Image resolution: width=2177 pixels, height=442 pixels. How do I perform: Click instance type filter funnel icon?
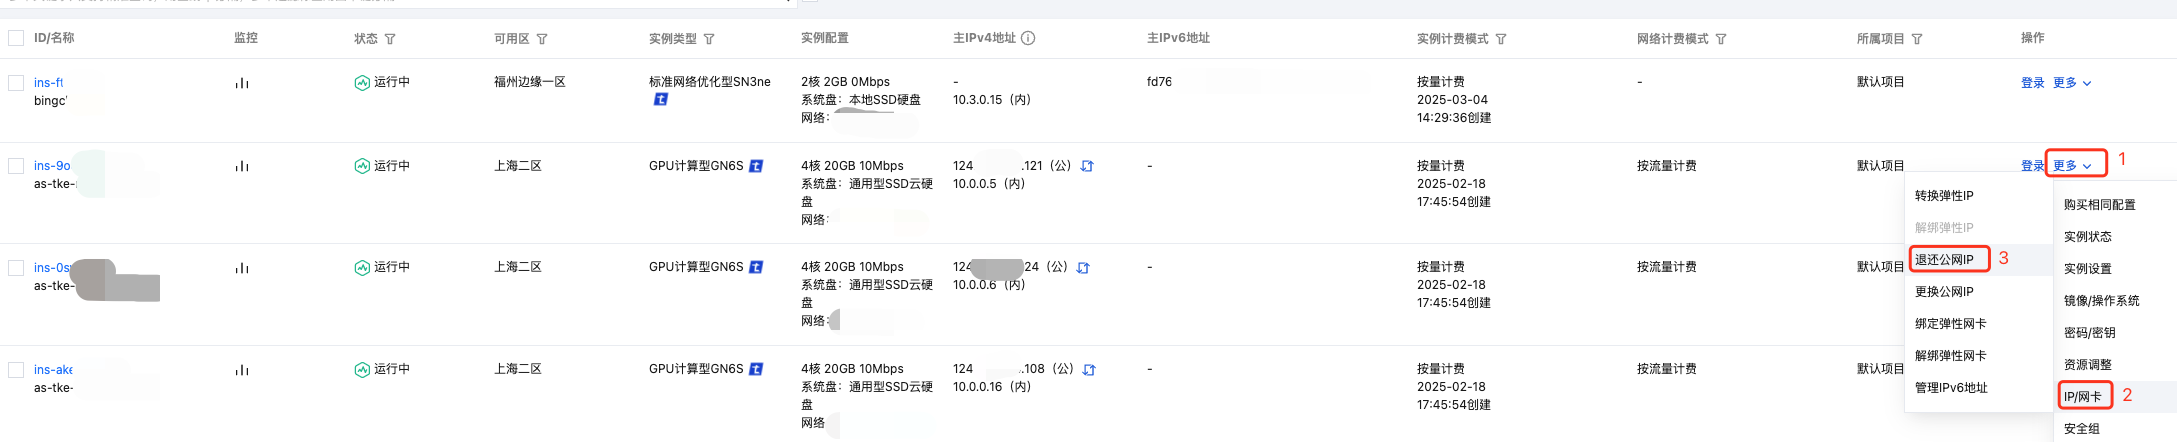pyautogui.click(x=709, y=39)
